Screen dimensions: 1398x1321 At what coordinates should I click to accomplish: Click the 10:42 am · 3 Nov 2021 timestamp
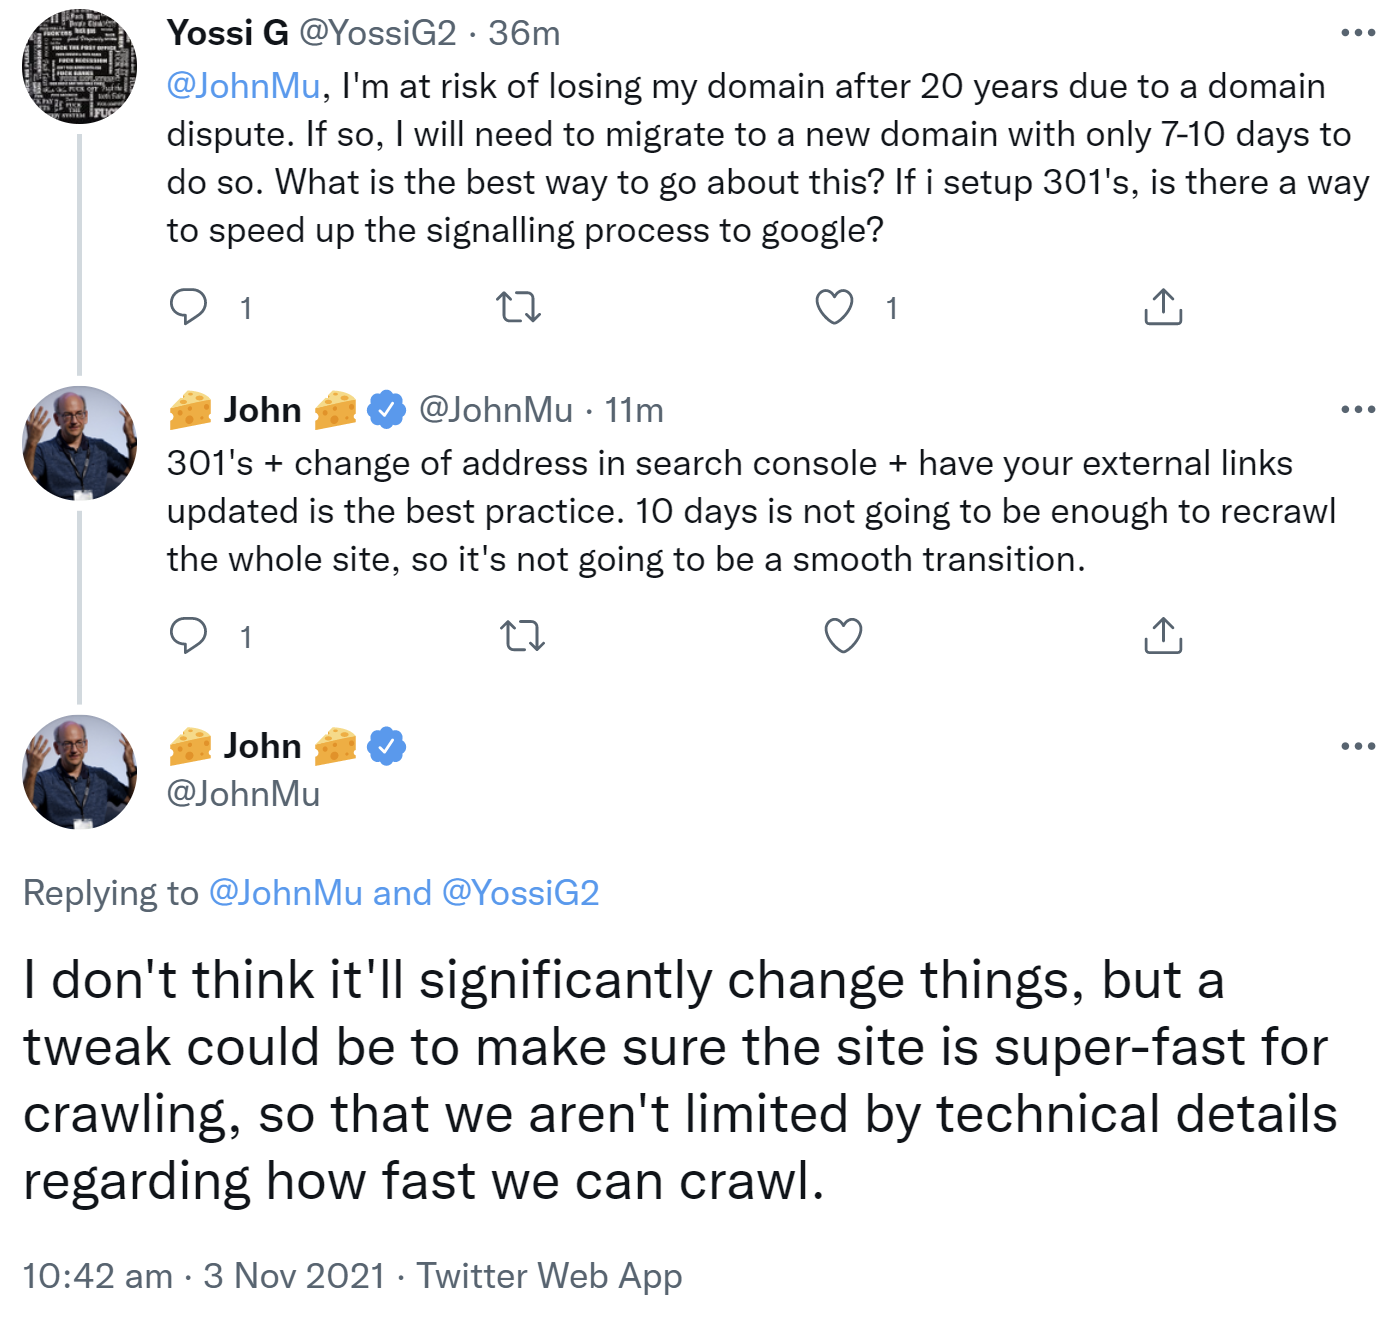[x=203, y=1276]
